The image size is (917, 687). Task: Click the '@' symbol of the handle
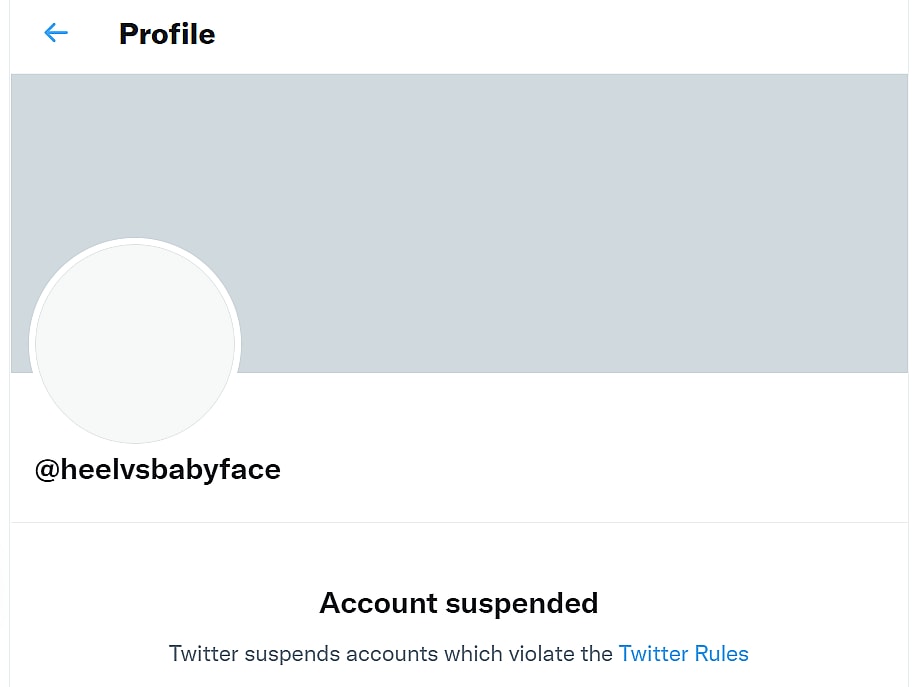click(47, 469)
